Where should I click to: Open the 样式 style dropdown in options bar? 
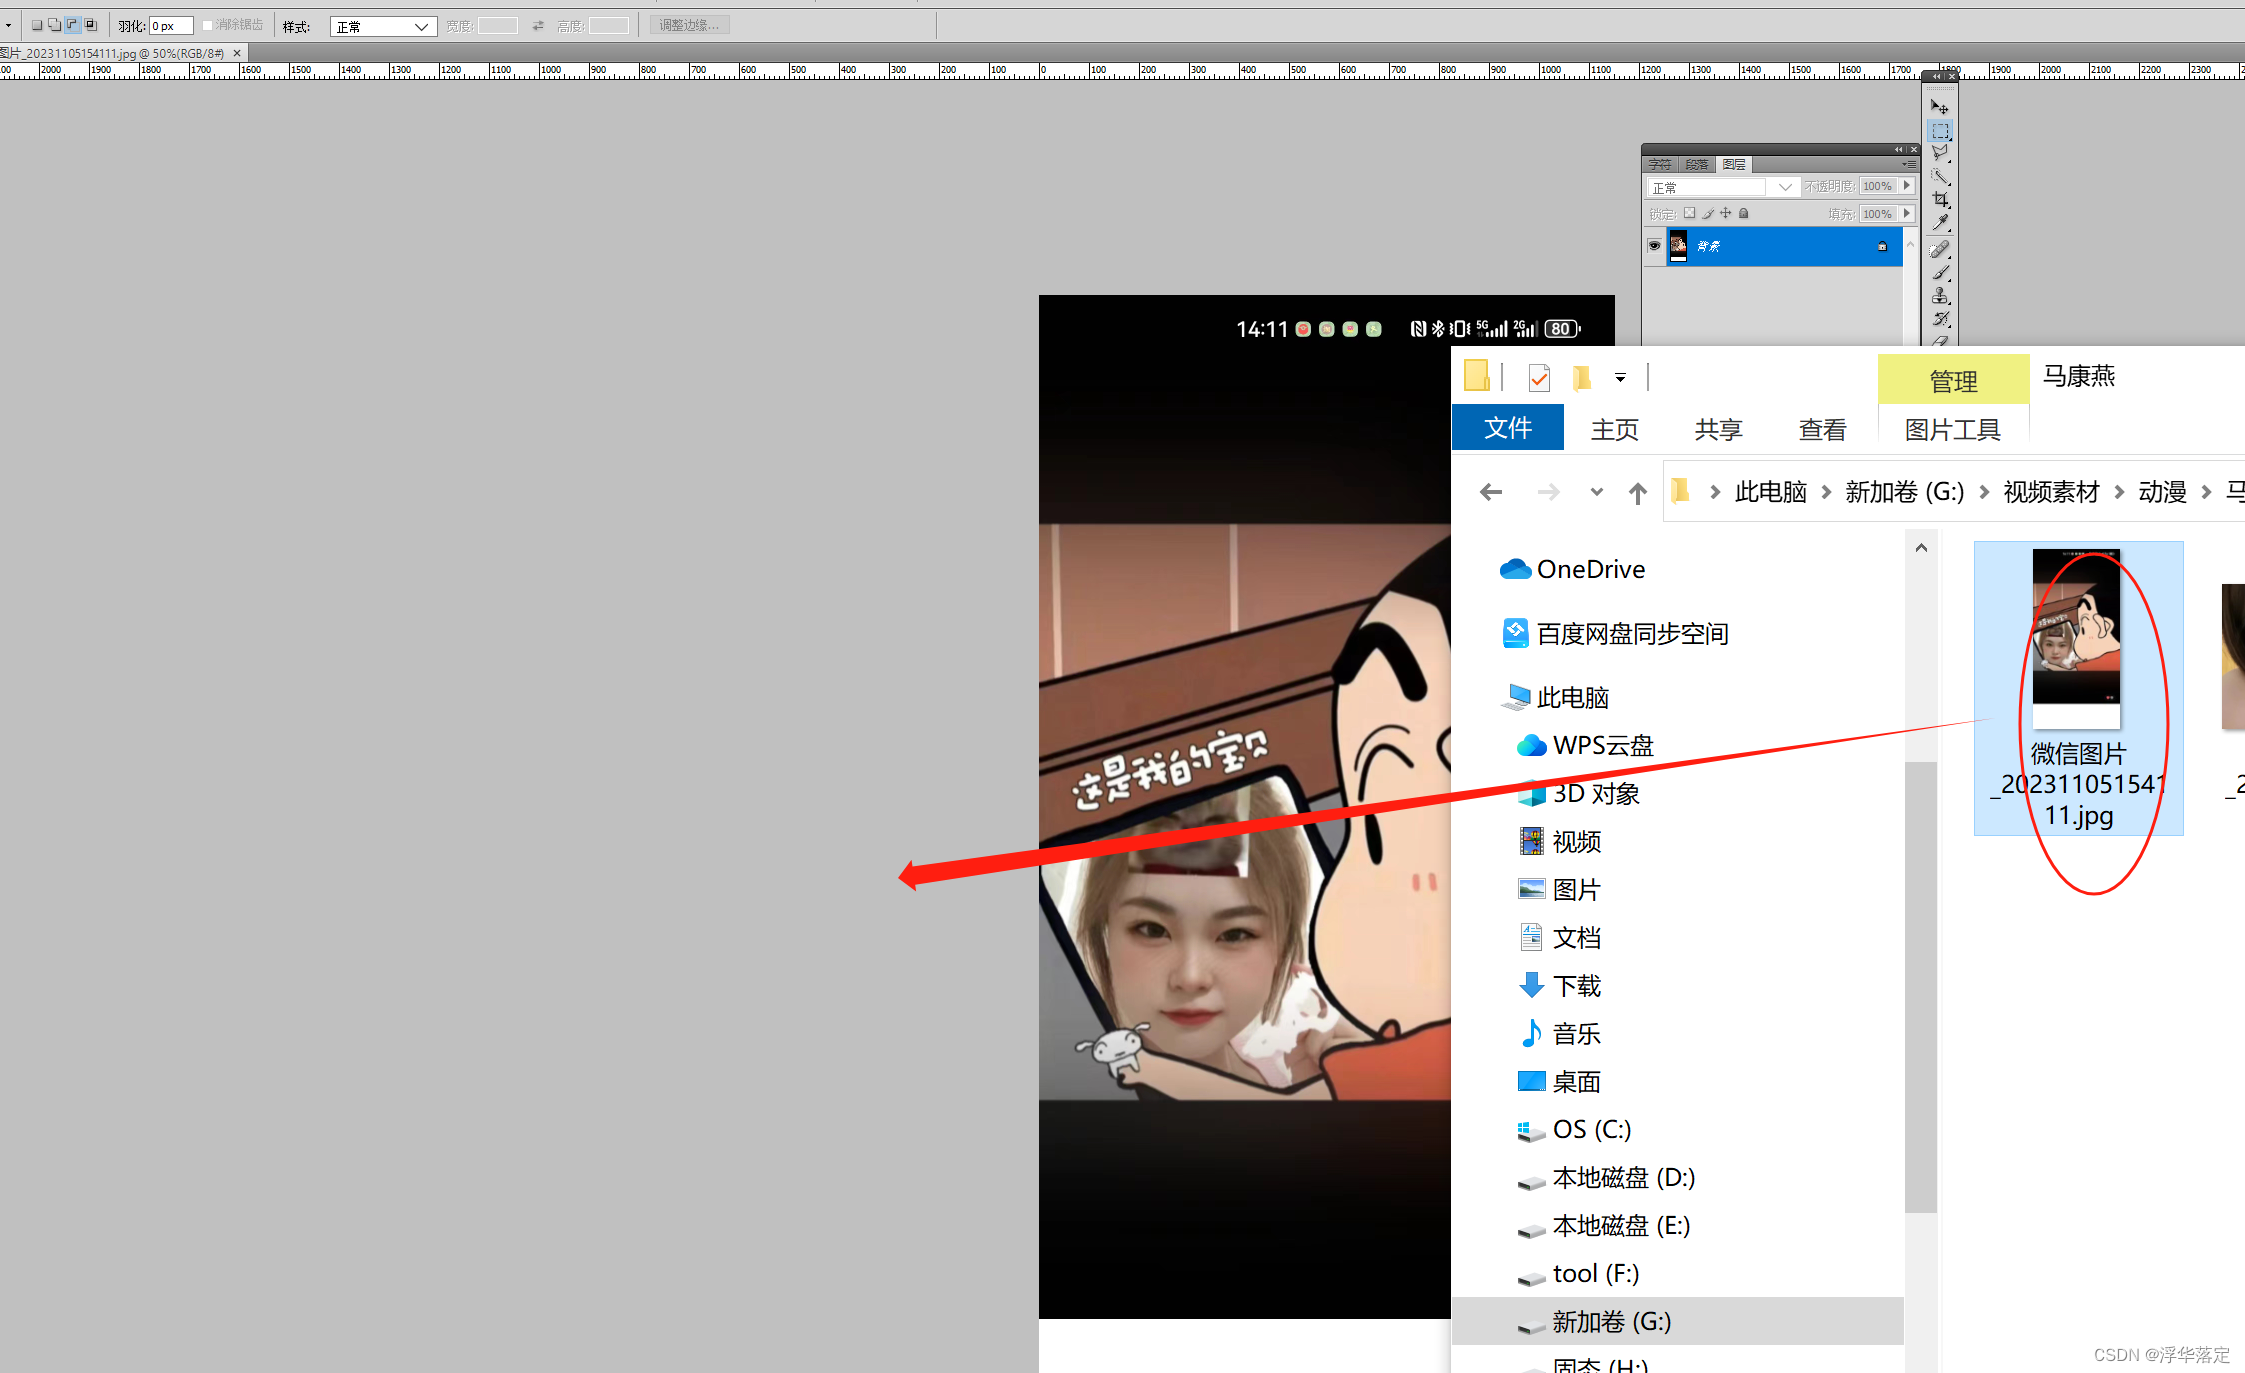pos(383,26)
